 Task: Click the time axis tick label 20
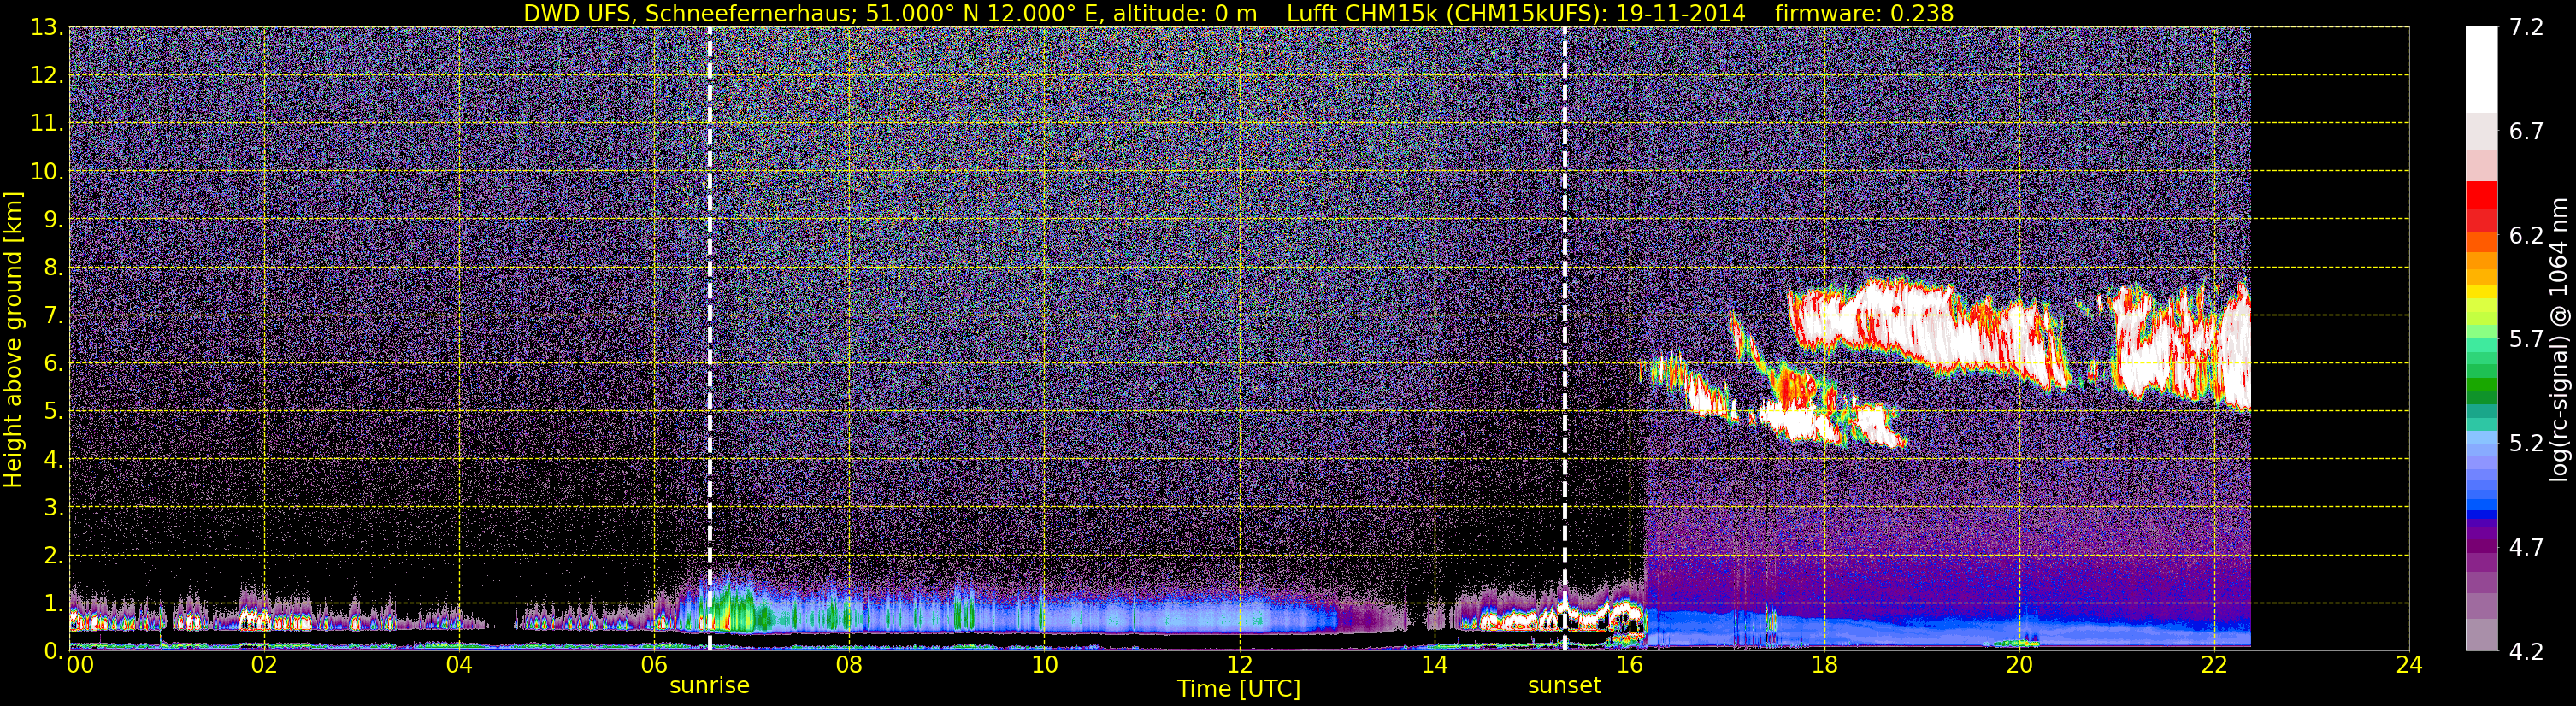(2019, 665)
